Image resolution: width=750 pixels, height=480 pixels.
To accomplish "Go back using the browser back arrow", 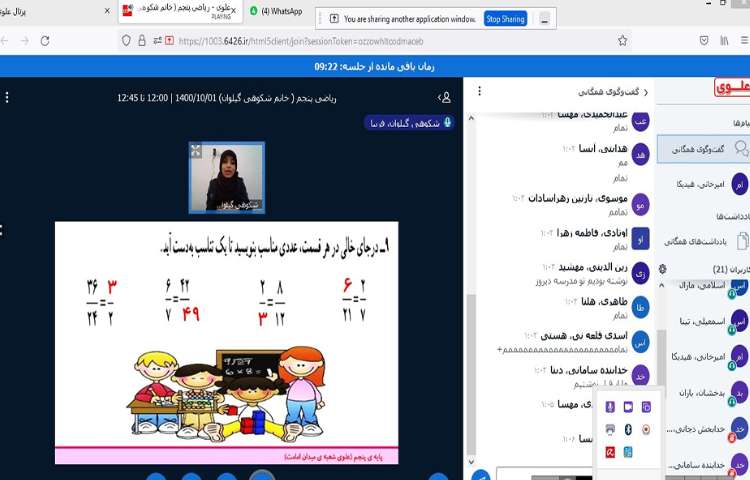I will tap(4, 41).
